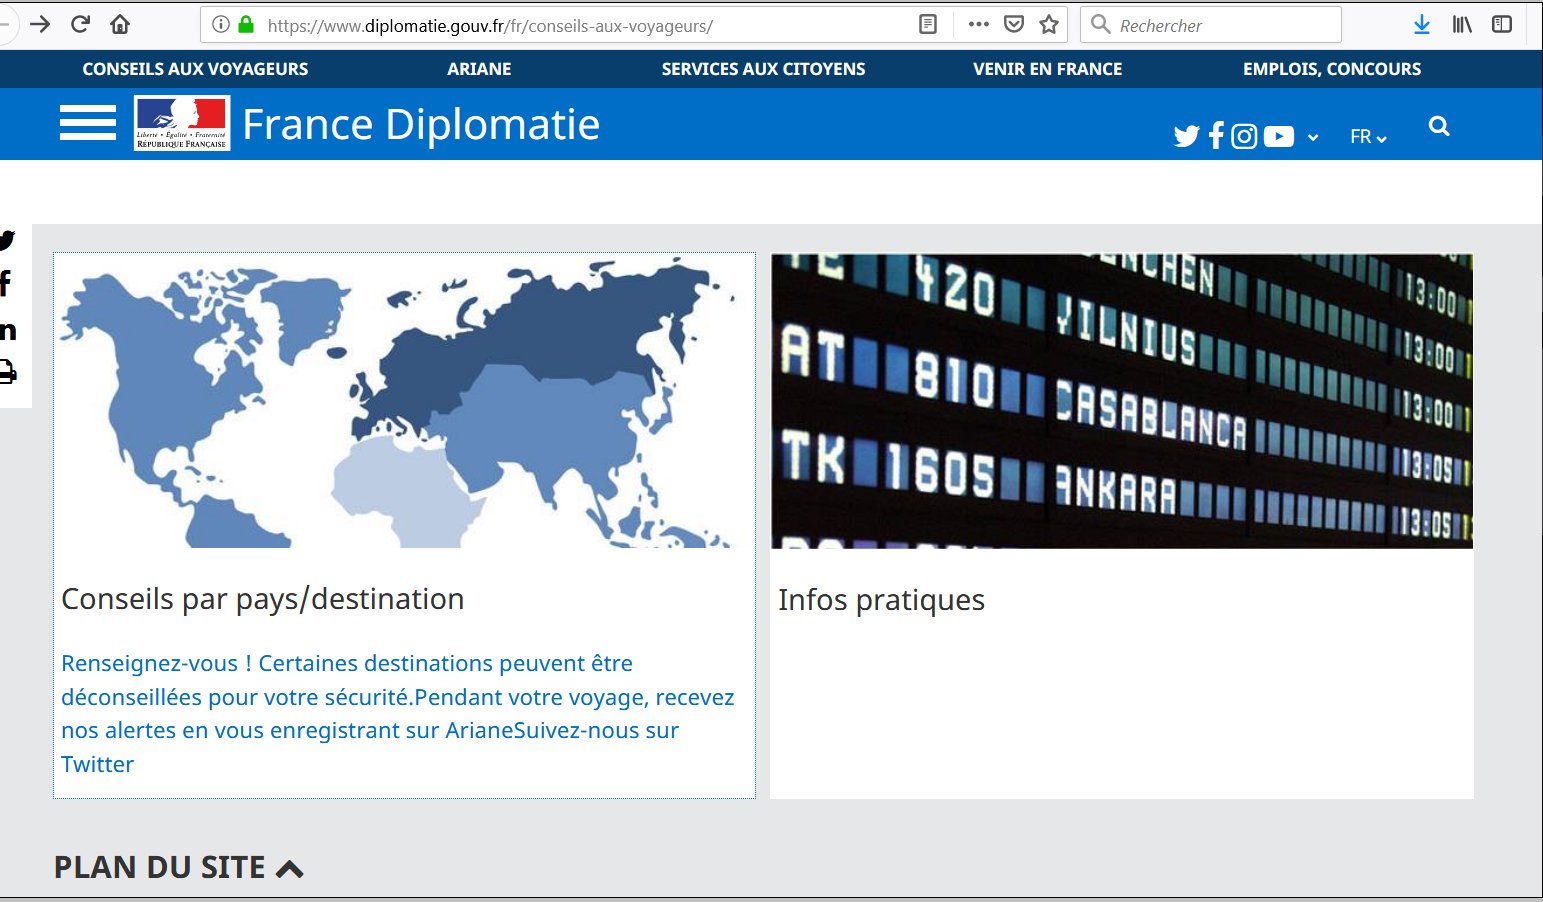
Task: Click the site search magnifier icon
Action: pos(1439,126)
